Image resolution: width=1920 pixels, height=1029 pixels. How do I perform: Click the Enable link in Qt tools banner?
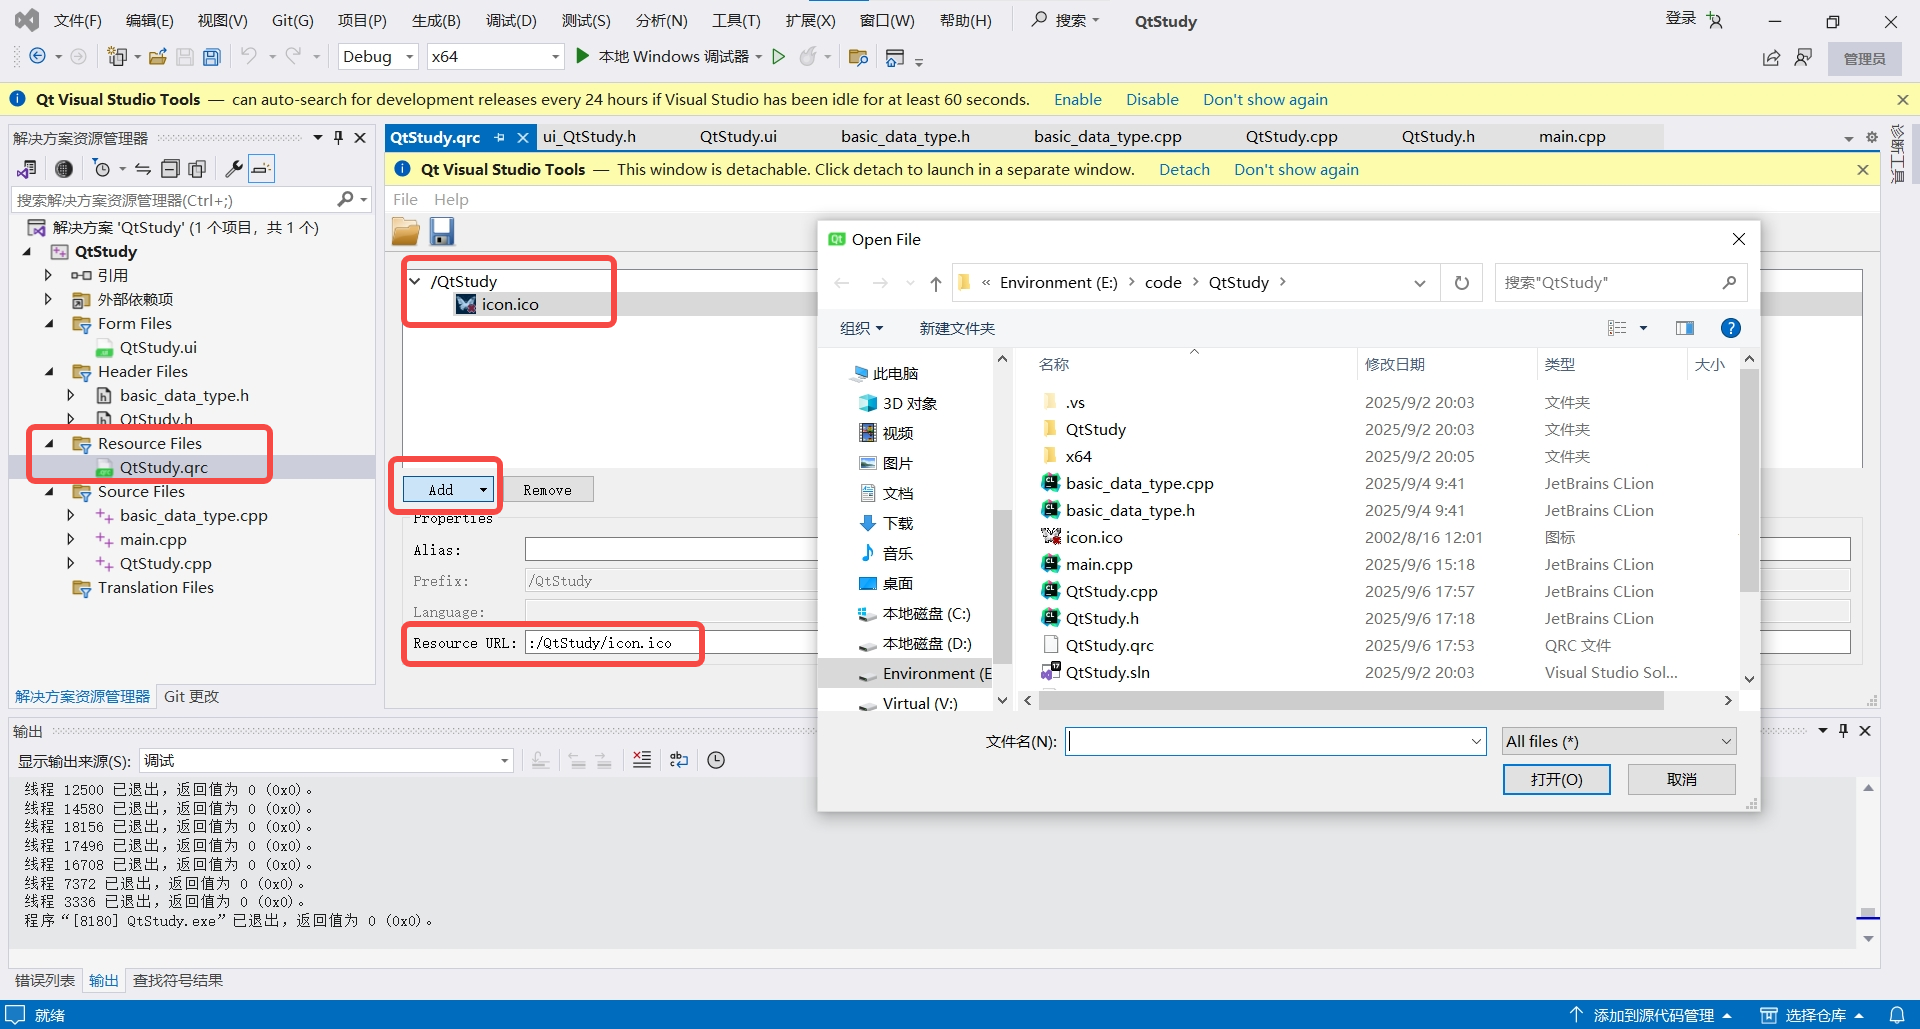click(1077, 100)
